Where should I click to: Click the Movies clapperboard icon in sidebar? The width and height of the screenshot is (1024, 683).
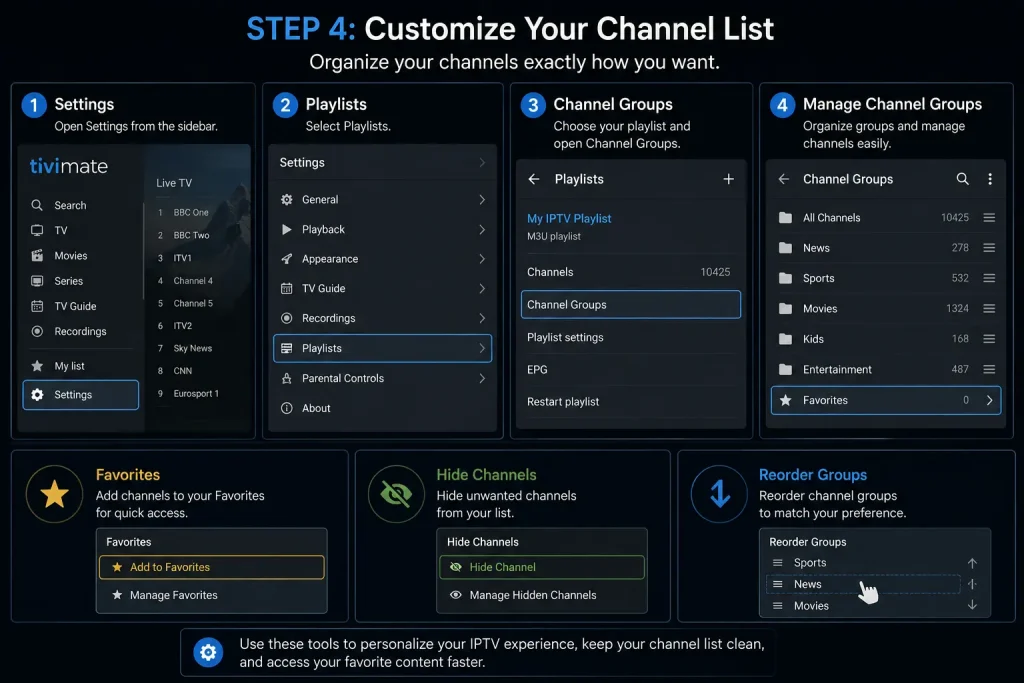click(x=37, y=255)
